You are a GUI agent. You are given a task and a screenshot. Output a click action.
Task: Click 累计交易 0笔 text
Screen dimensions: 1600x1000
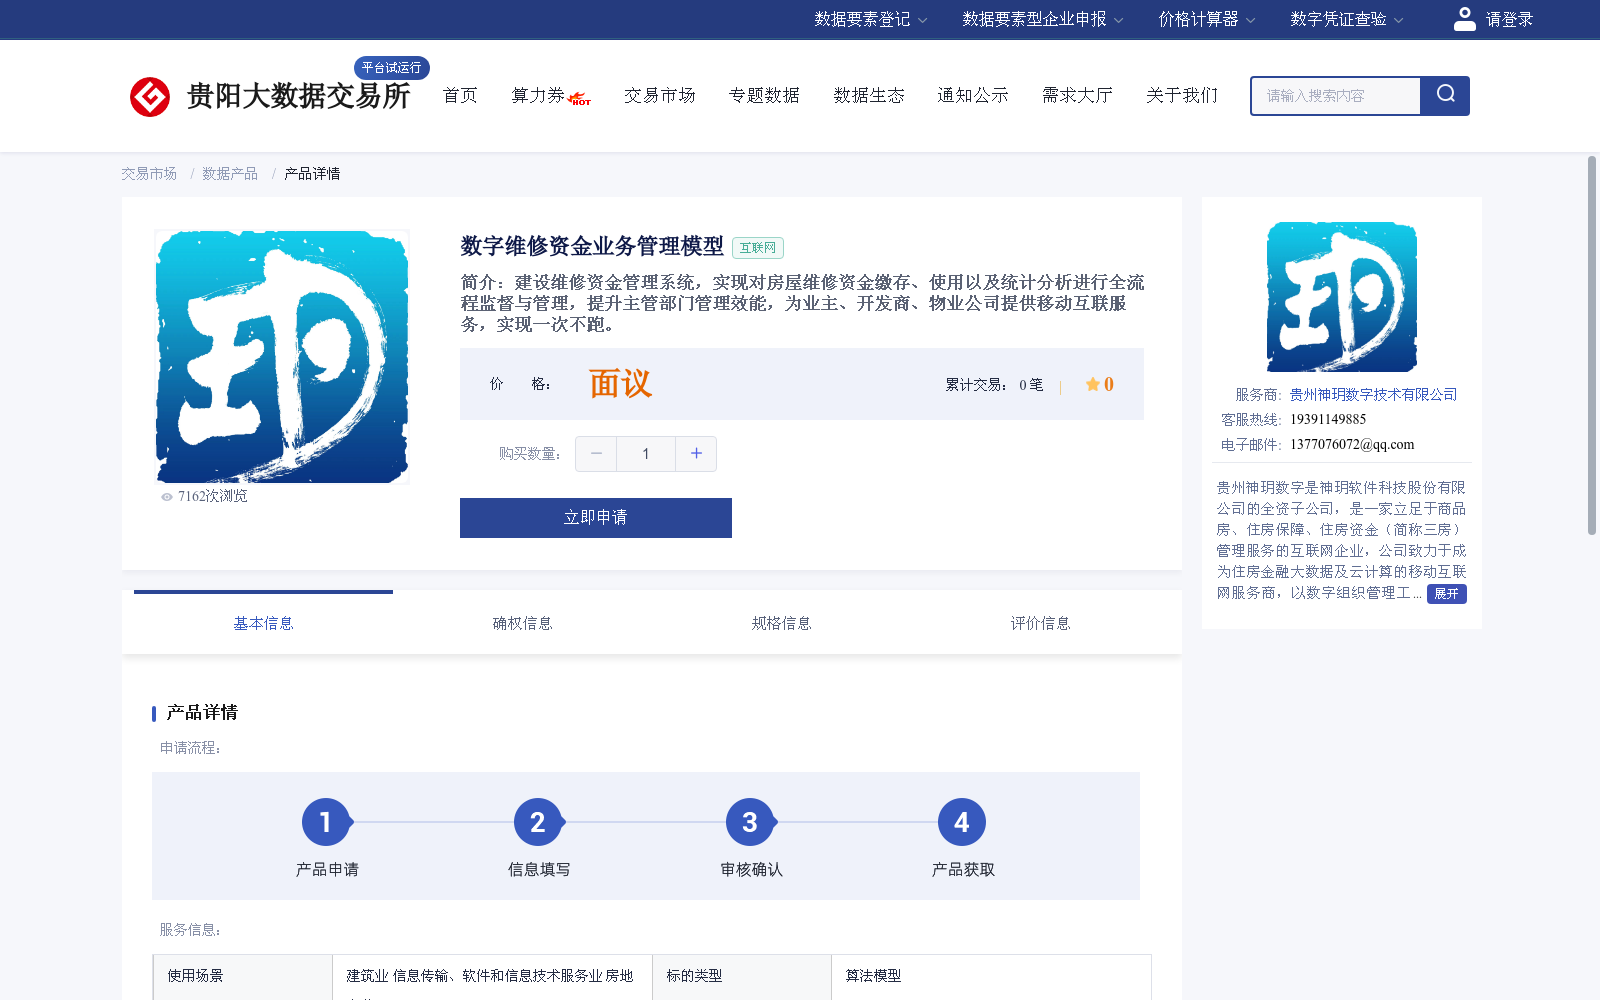[994, 385]
